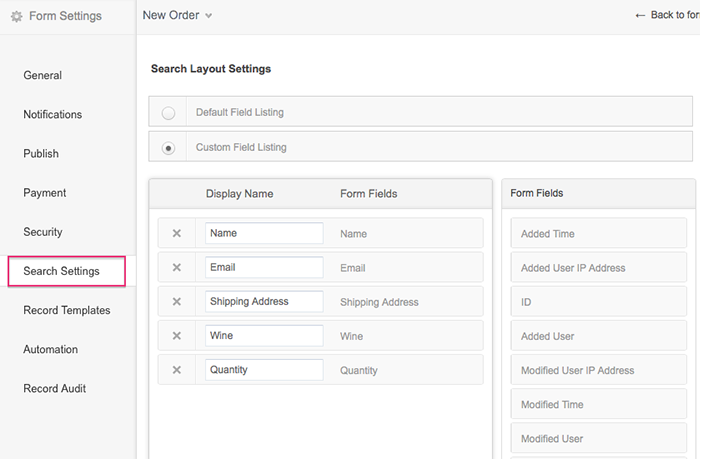The height and width of the screenshot is (459, 708).
Task: Remove the Wine field with X icon
Action: point(177,336)
